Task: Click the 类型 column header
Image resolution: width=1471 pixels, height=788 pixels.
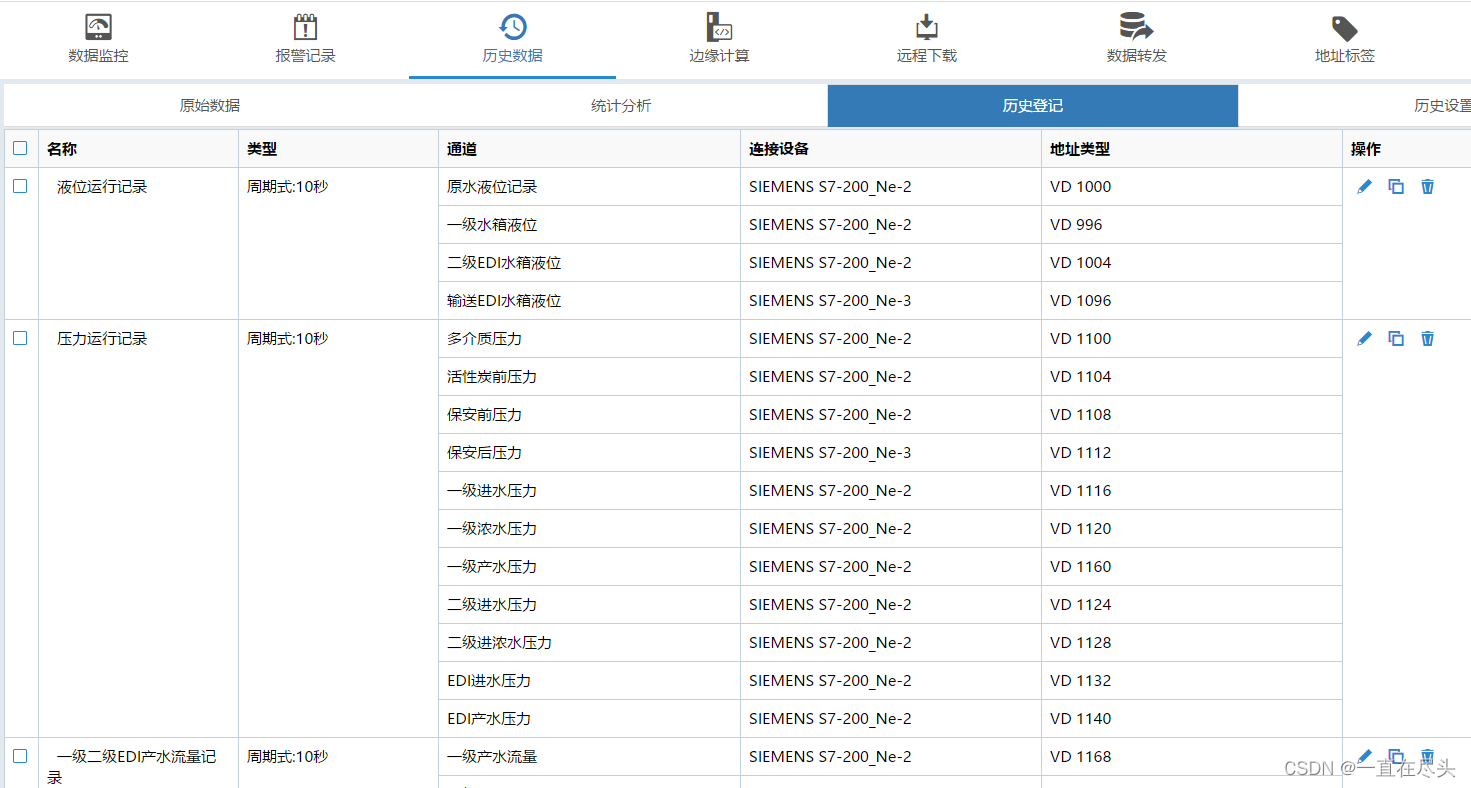Action: (x=338, y=149)
